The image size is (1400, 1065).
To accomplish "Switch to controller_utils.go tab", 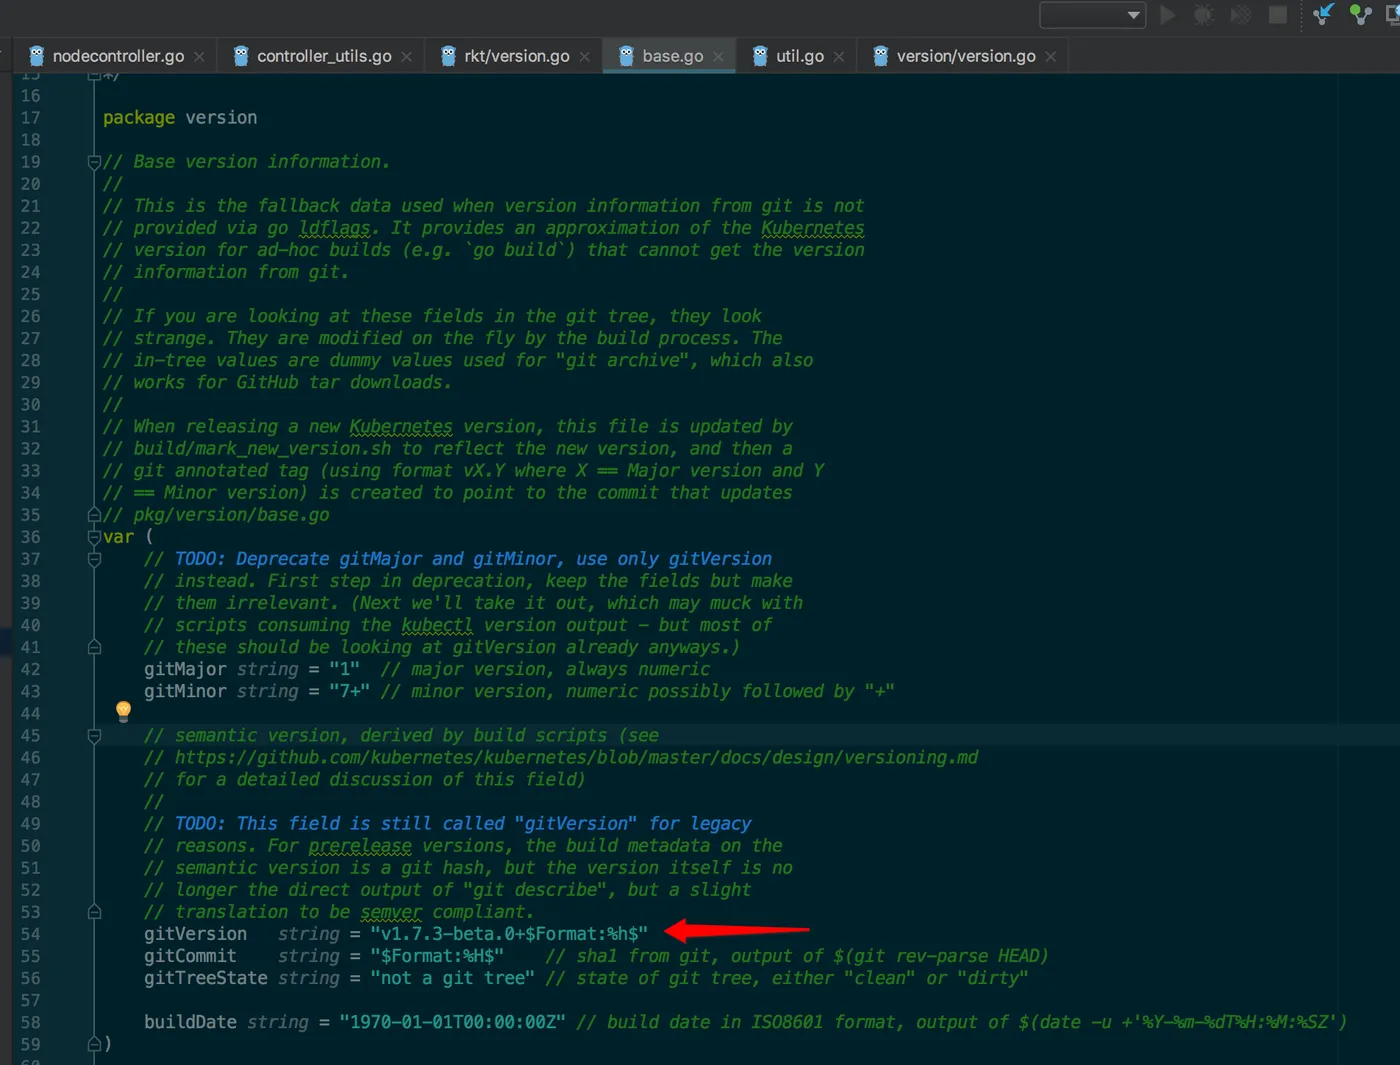I will (324, 56).
